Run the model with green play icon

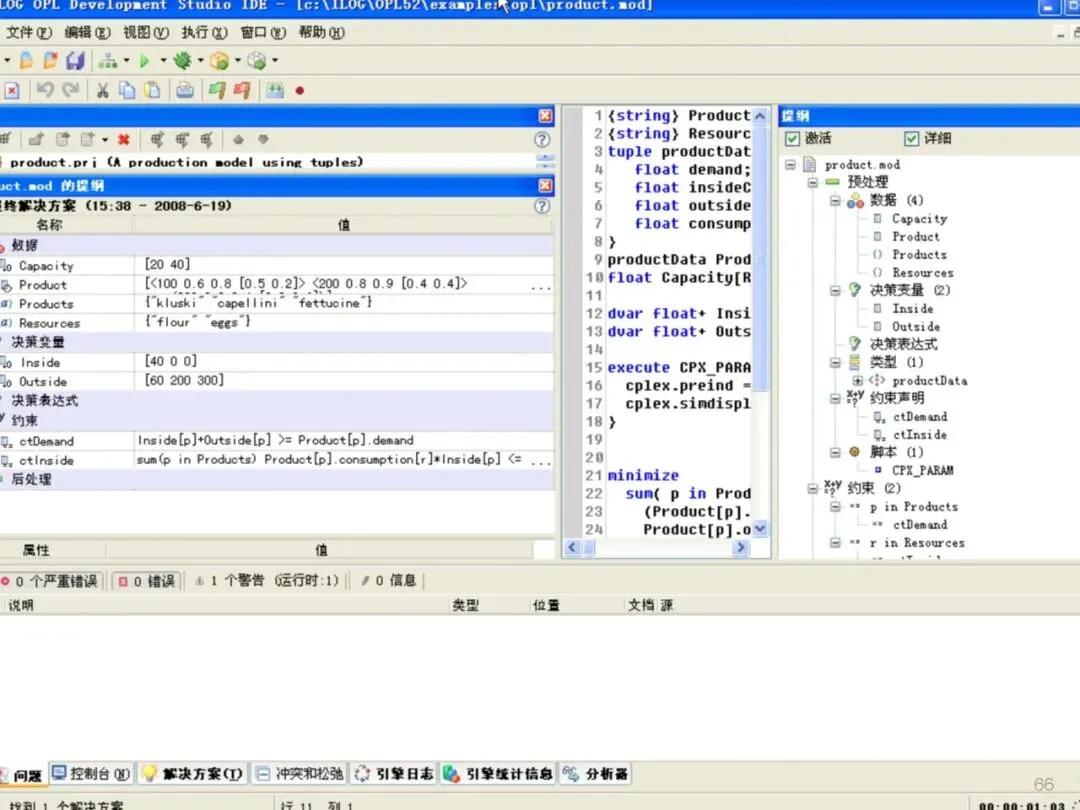click(x=145, y=61)
